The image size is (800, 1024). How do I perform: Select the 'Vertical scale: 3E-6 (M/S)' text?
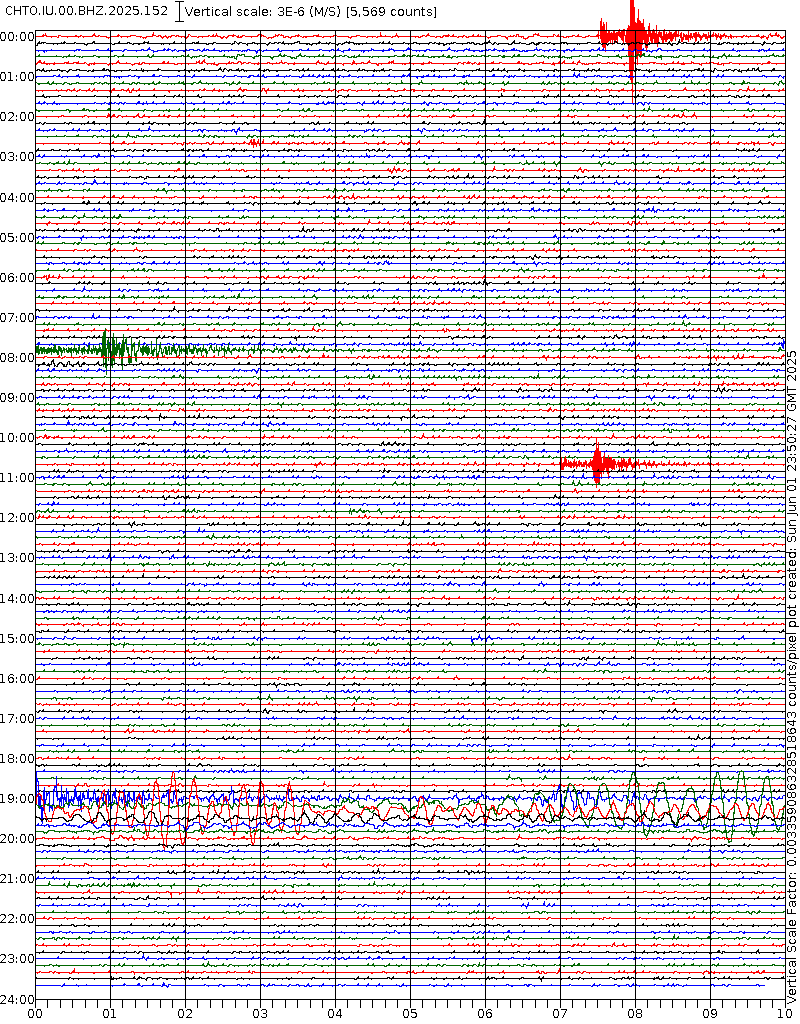pos(263,12)
